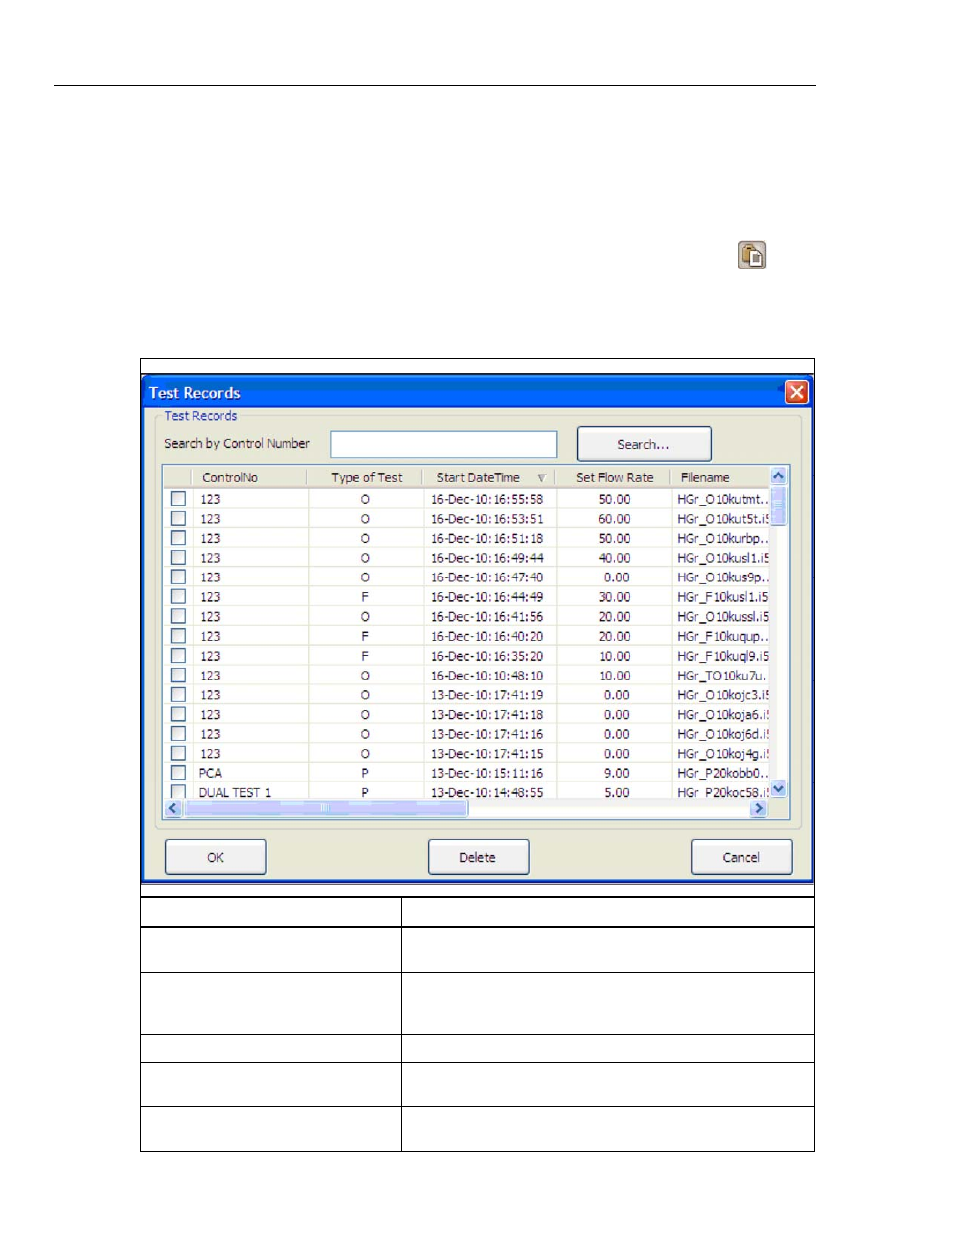This screenshot has height=1235, width=954.
Task: Check the record started 16-Dec-10 16:41:56
Action: click(178, 616)
